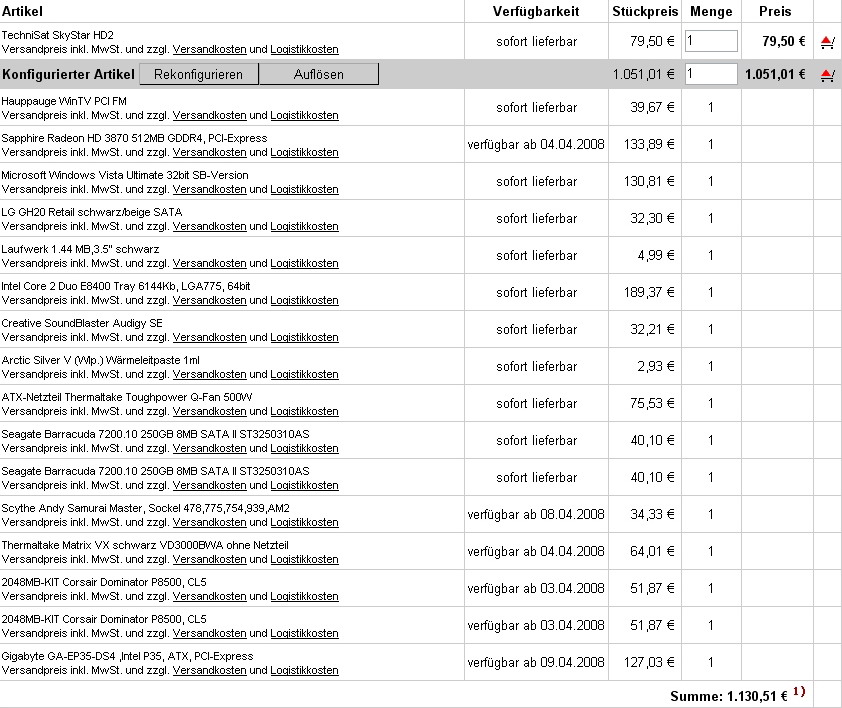842x708 pixels.
Task: Open Logistikkosten link under Gigabyte GA-EP35-DS4
Action: (304, 671)
